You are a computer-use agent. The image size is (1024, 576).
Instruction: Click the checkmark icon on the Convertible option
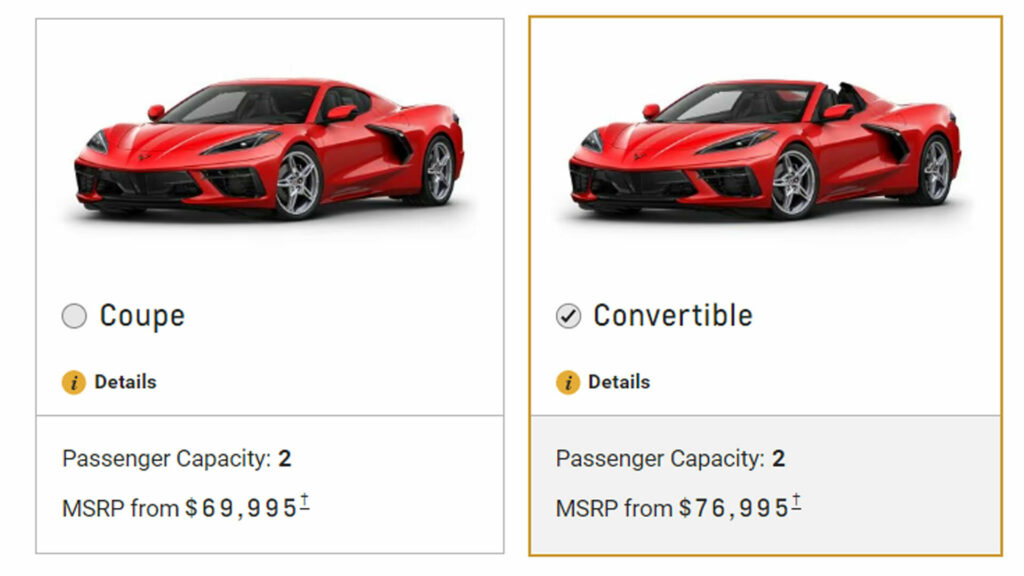point(569,315)
